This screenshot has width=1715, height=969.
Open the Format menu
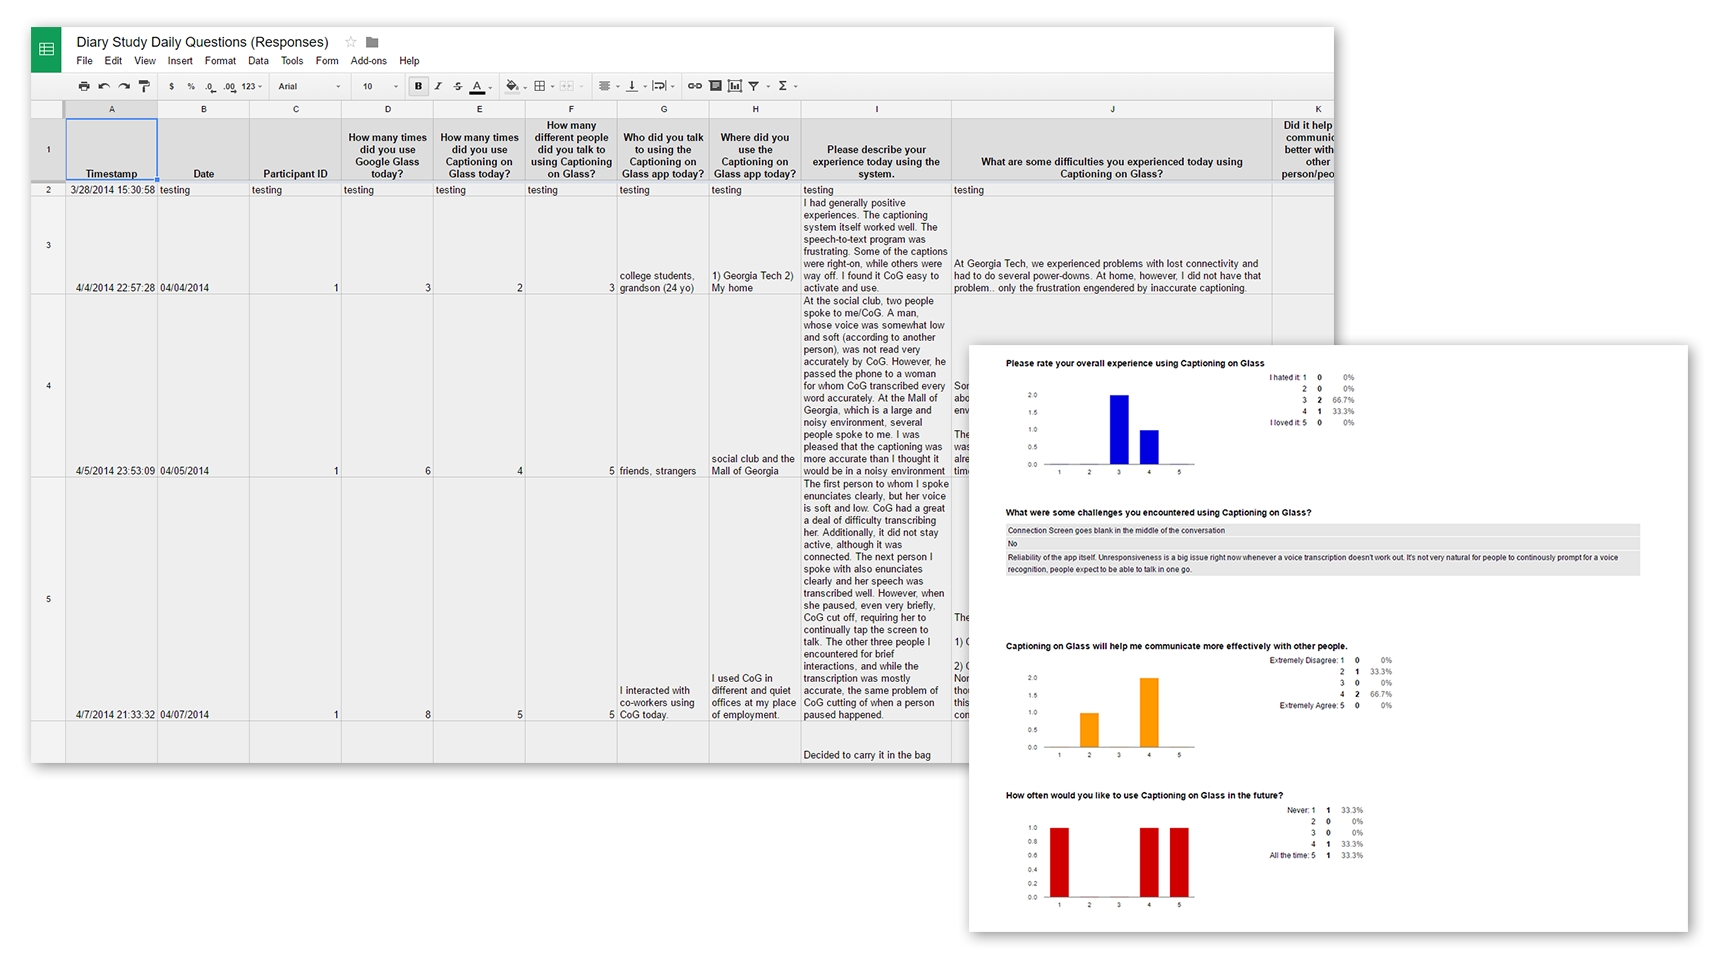[x=220, y=61]
